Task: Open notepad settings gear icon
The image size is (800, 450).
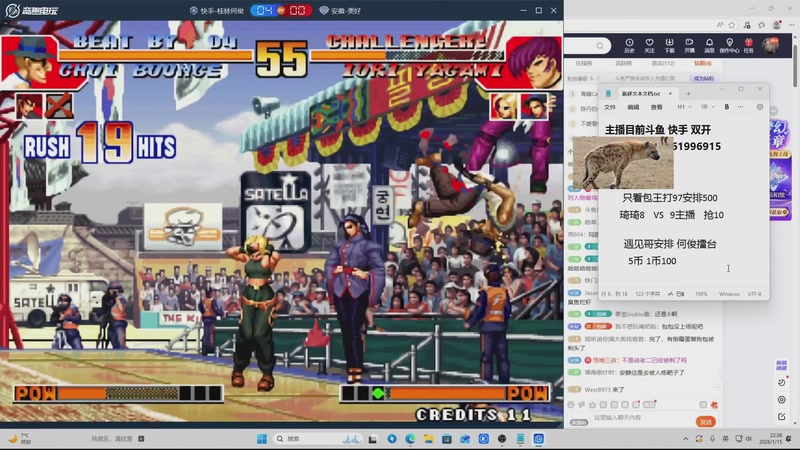Action: (760, 107)
